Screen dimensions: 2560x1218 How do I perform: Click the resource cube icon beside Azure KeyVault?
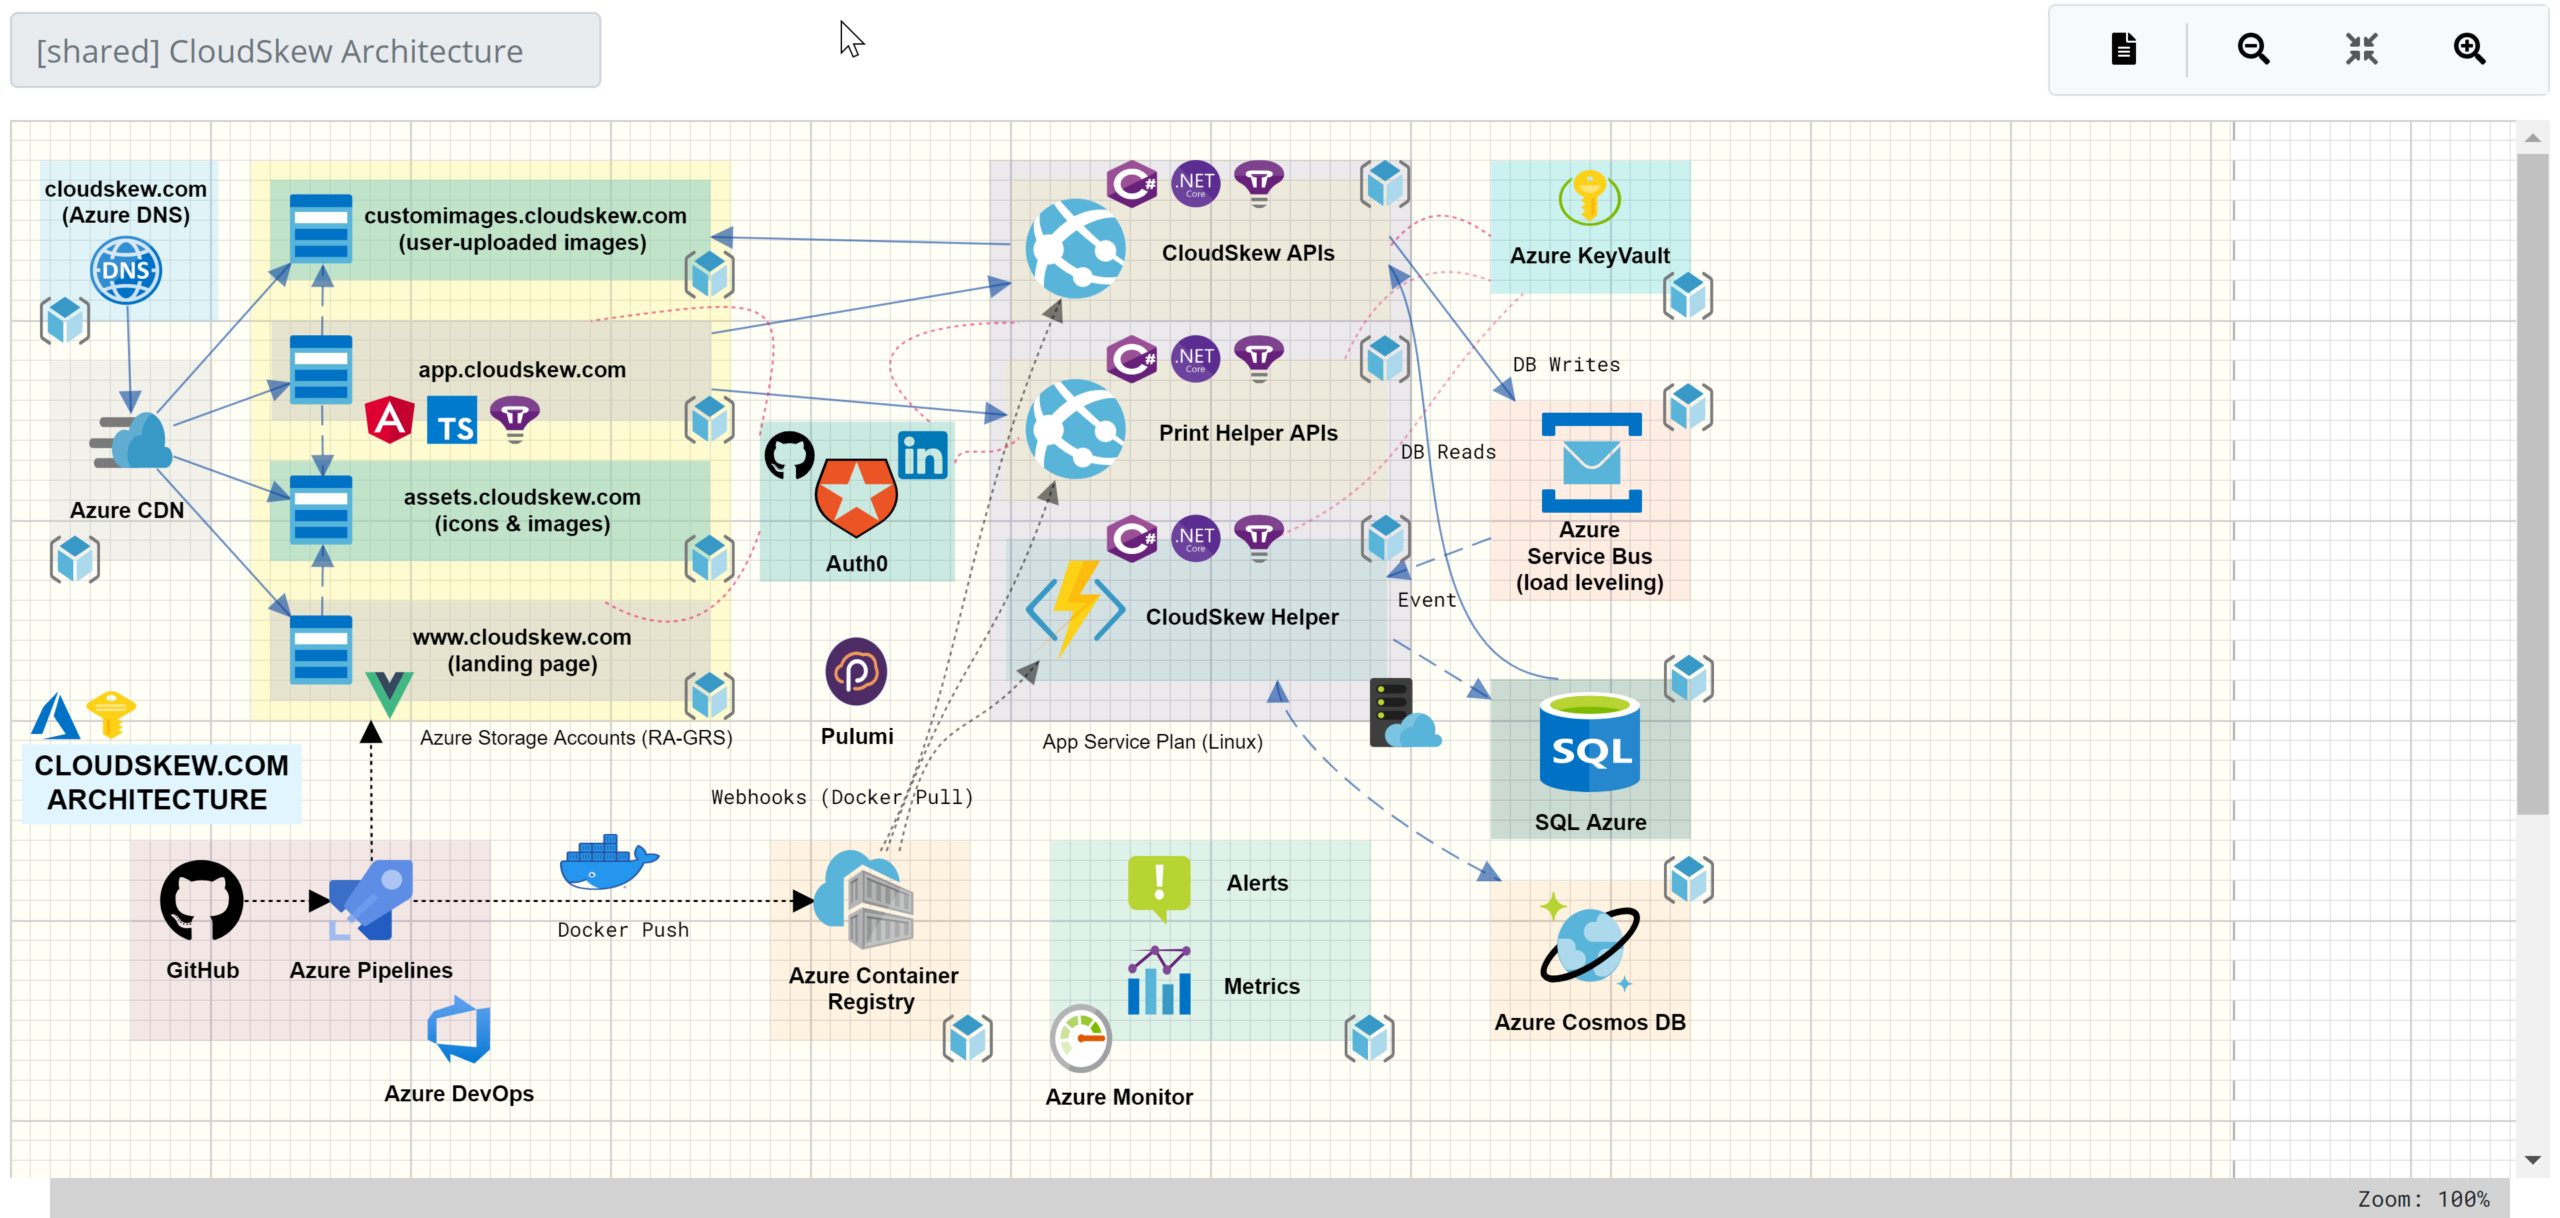pyautogui.click(x=1688, y=296)
